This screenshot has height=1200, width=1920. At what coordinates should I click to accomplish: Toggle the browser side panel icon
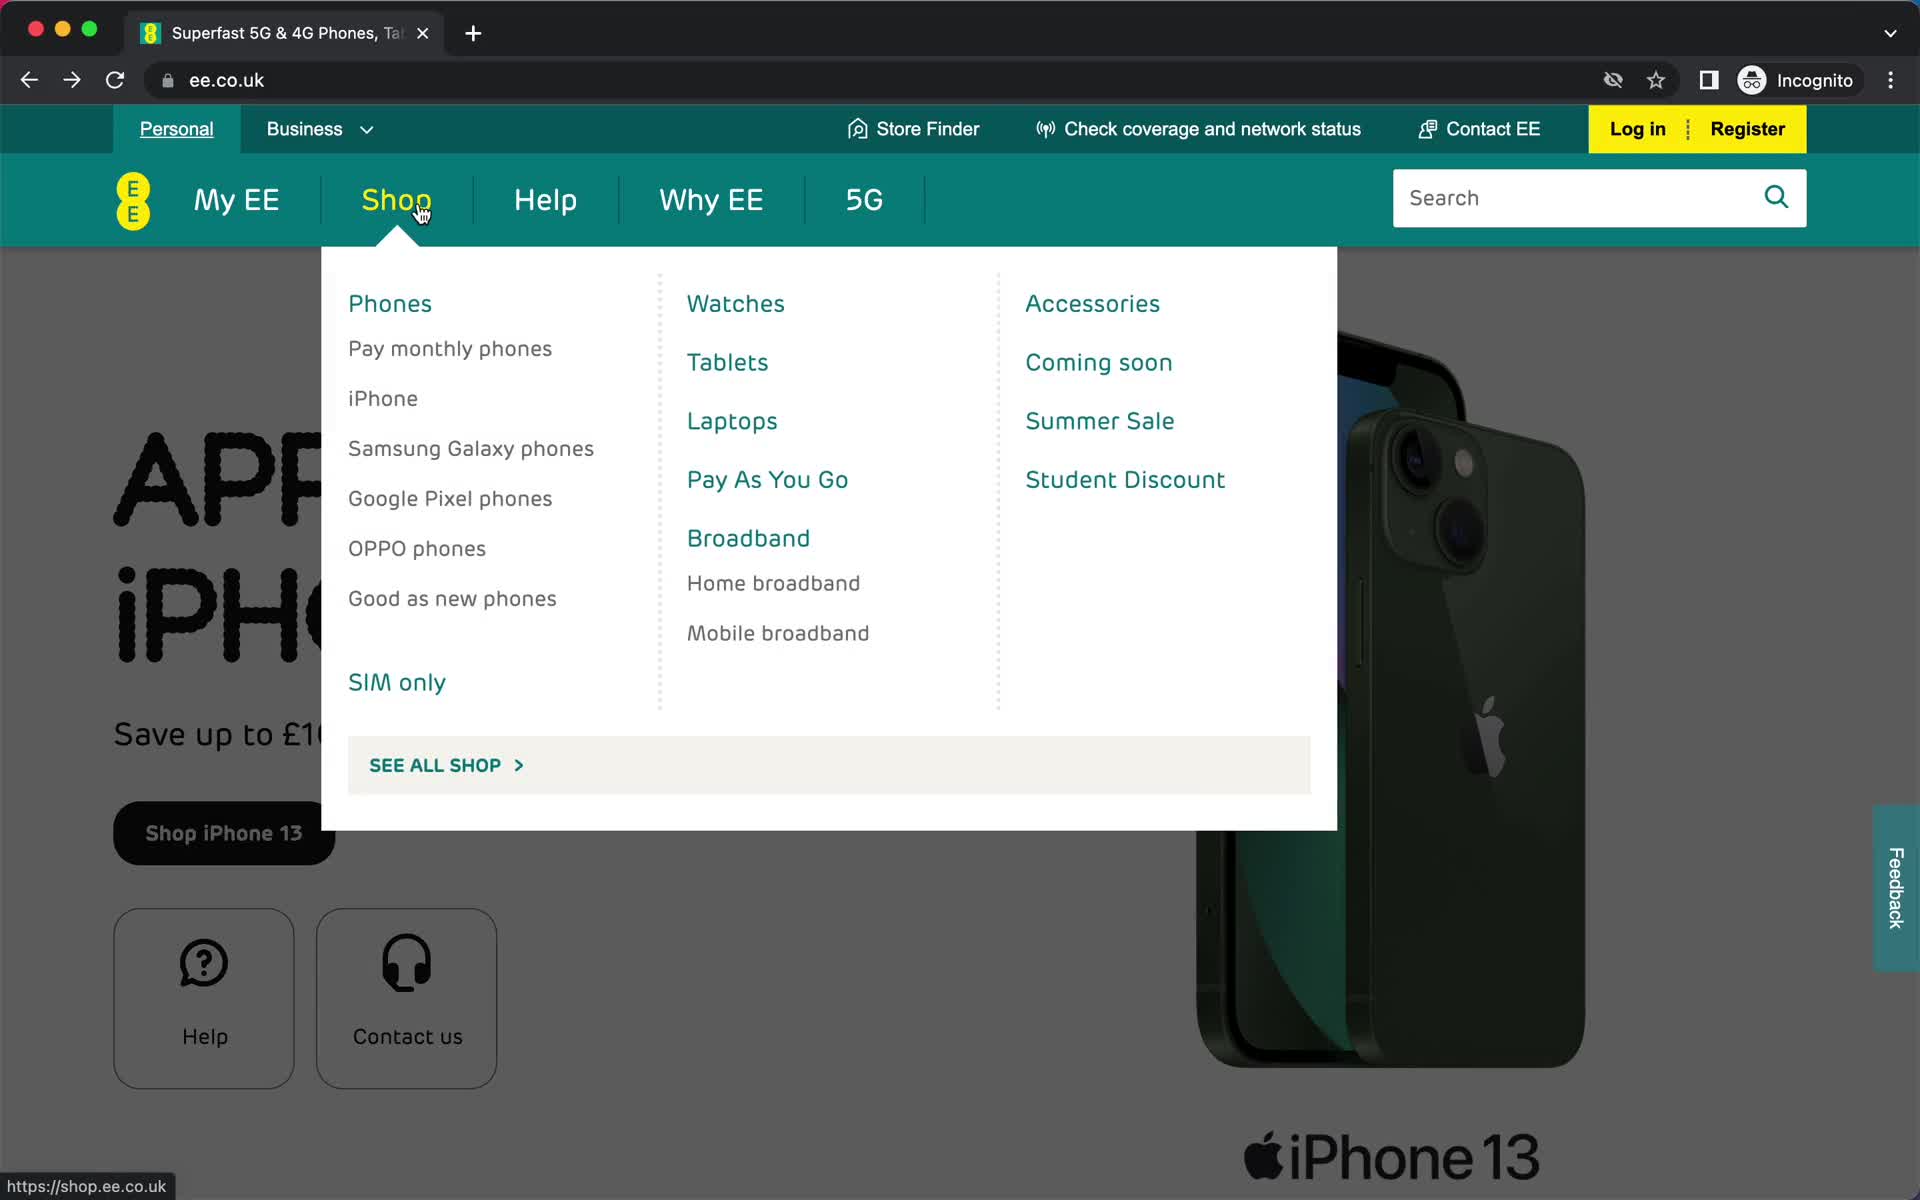tap(1709, 80)
